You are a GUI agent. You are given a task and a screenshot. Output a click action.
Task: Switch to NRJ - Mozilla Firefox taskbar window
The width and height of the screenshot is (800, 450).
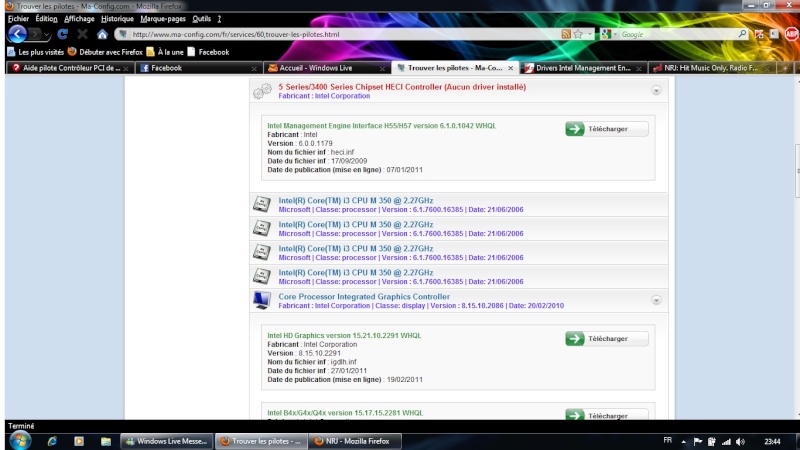pyautogui.click(x=355, y=441)
